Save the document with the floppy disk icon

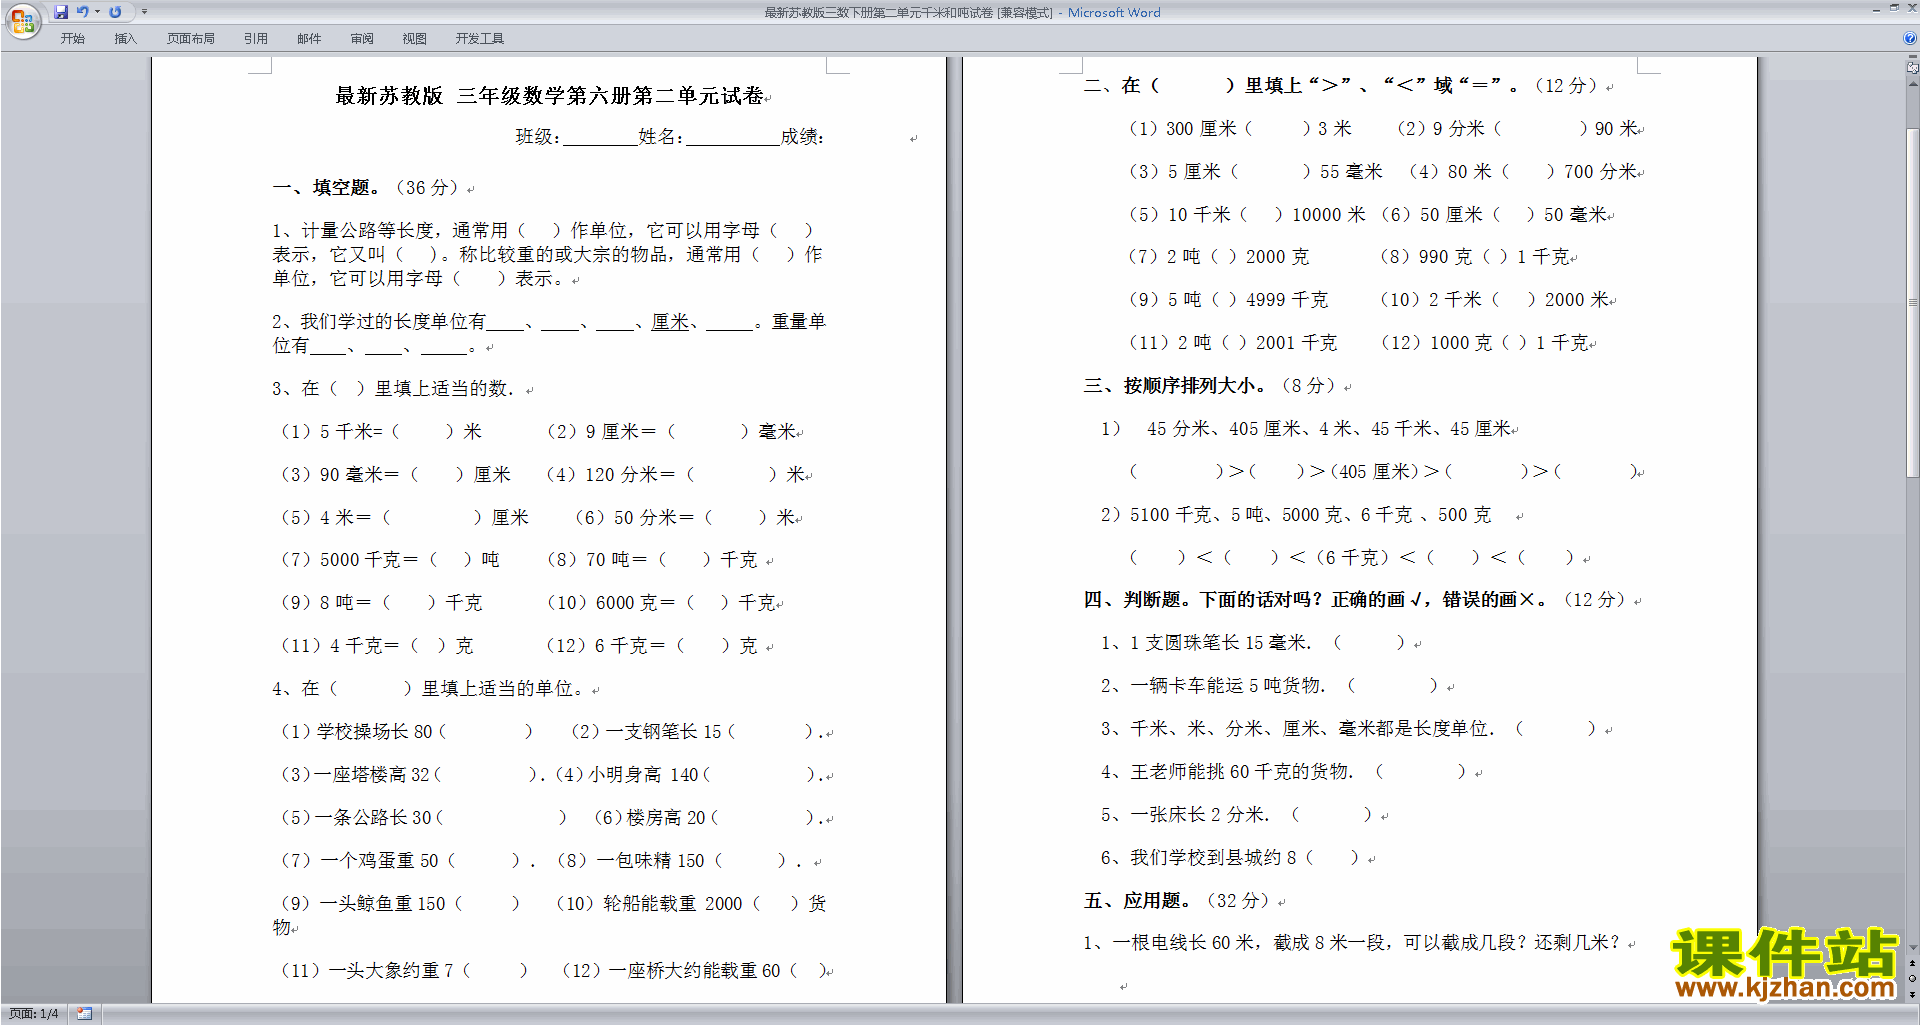point(61,12)
